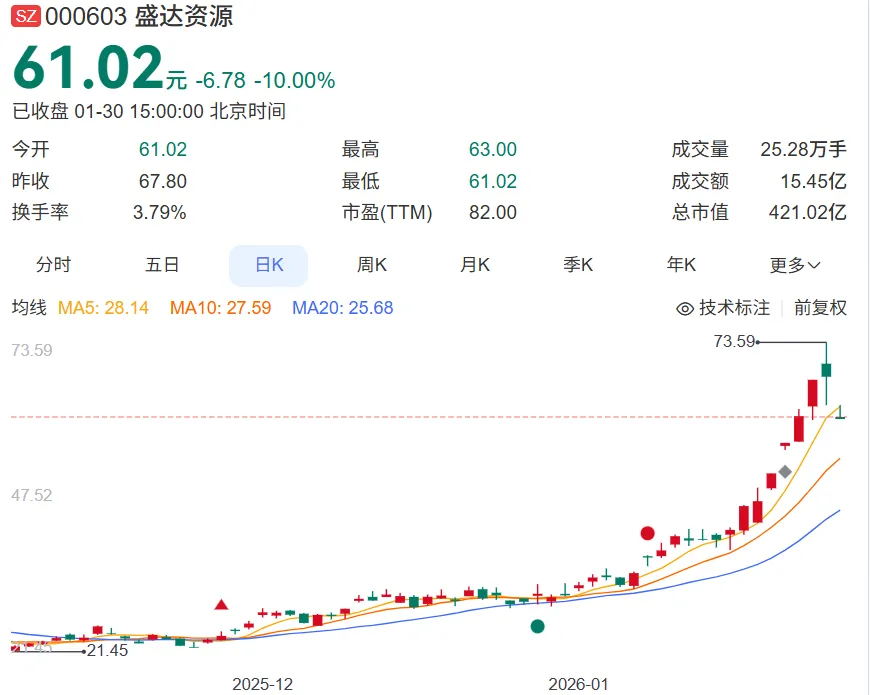This screenshot has width=870, height=695.
Task: Click the 61.02 current price
Action: click(x=88, y=68)
